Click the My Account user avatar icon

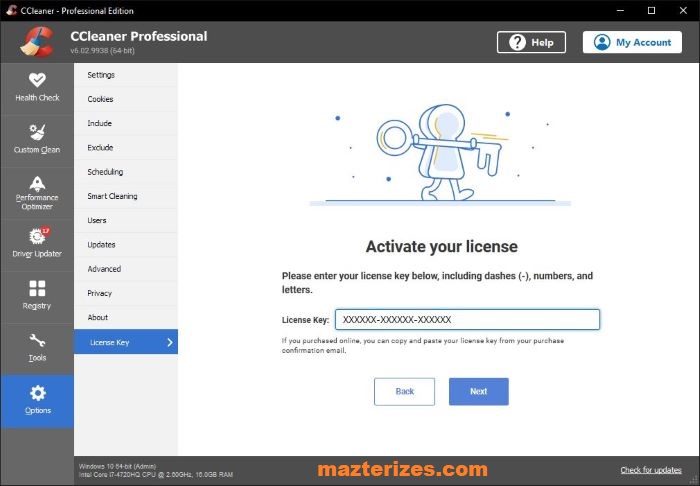click(602, 42)
